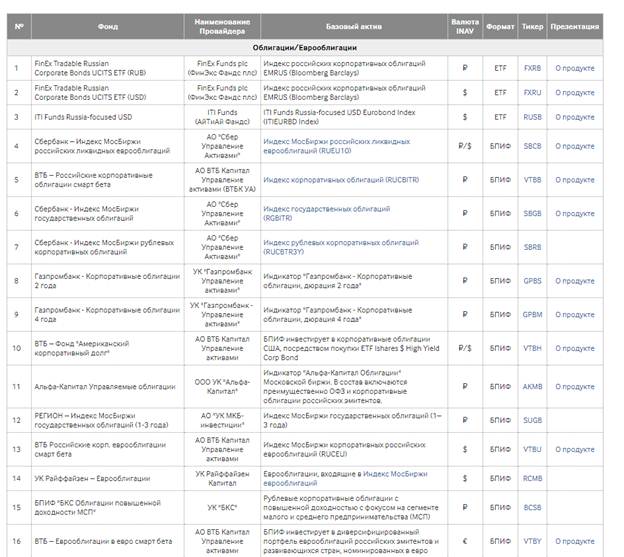This screenshot has height=557, width=624.
Task: Open 'О продукте' link in FXRU row
Action: pos(575,92)
